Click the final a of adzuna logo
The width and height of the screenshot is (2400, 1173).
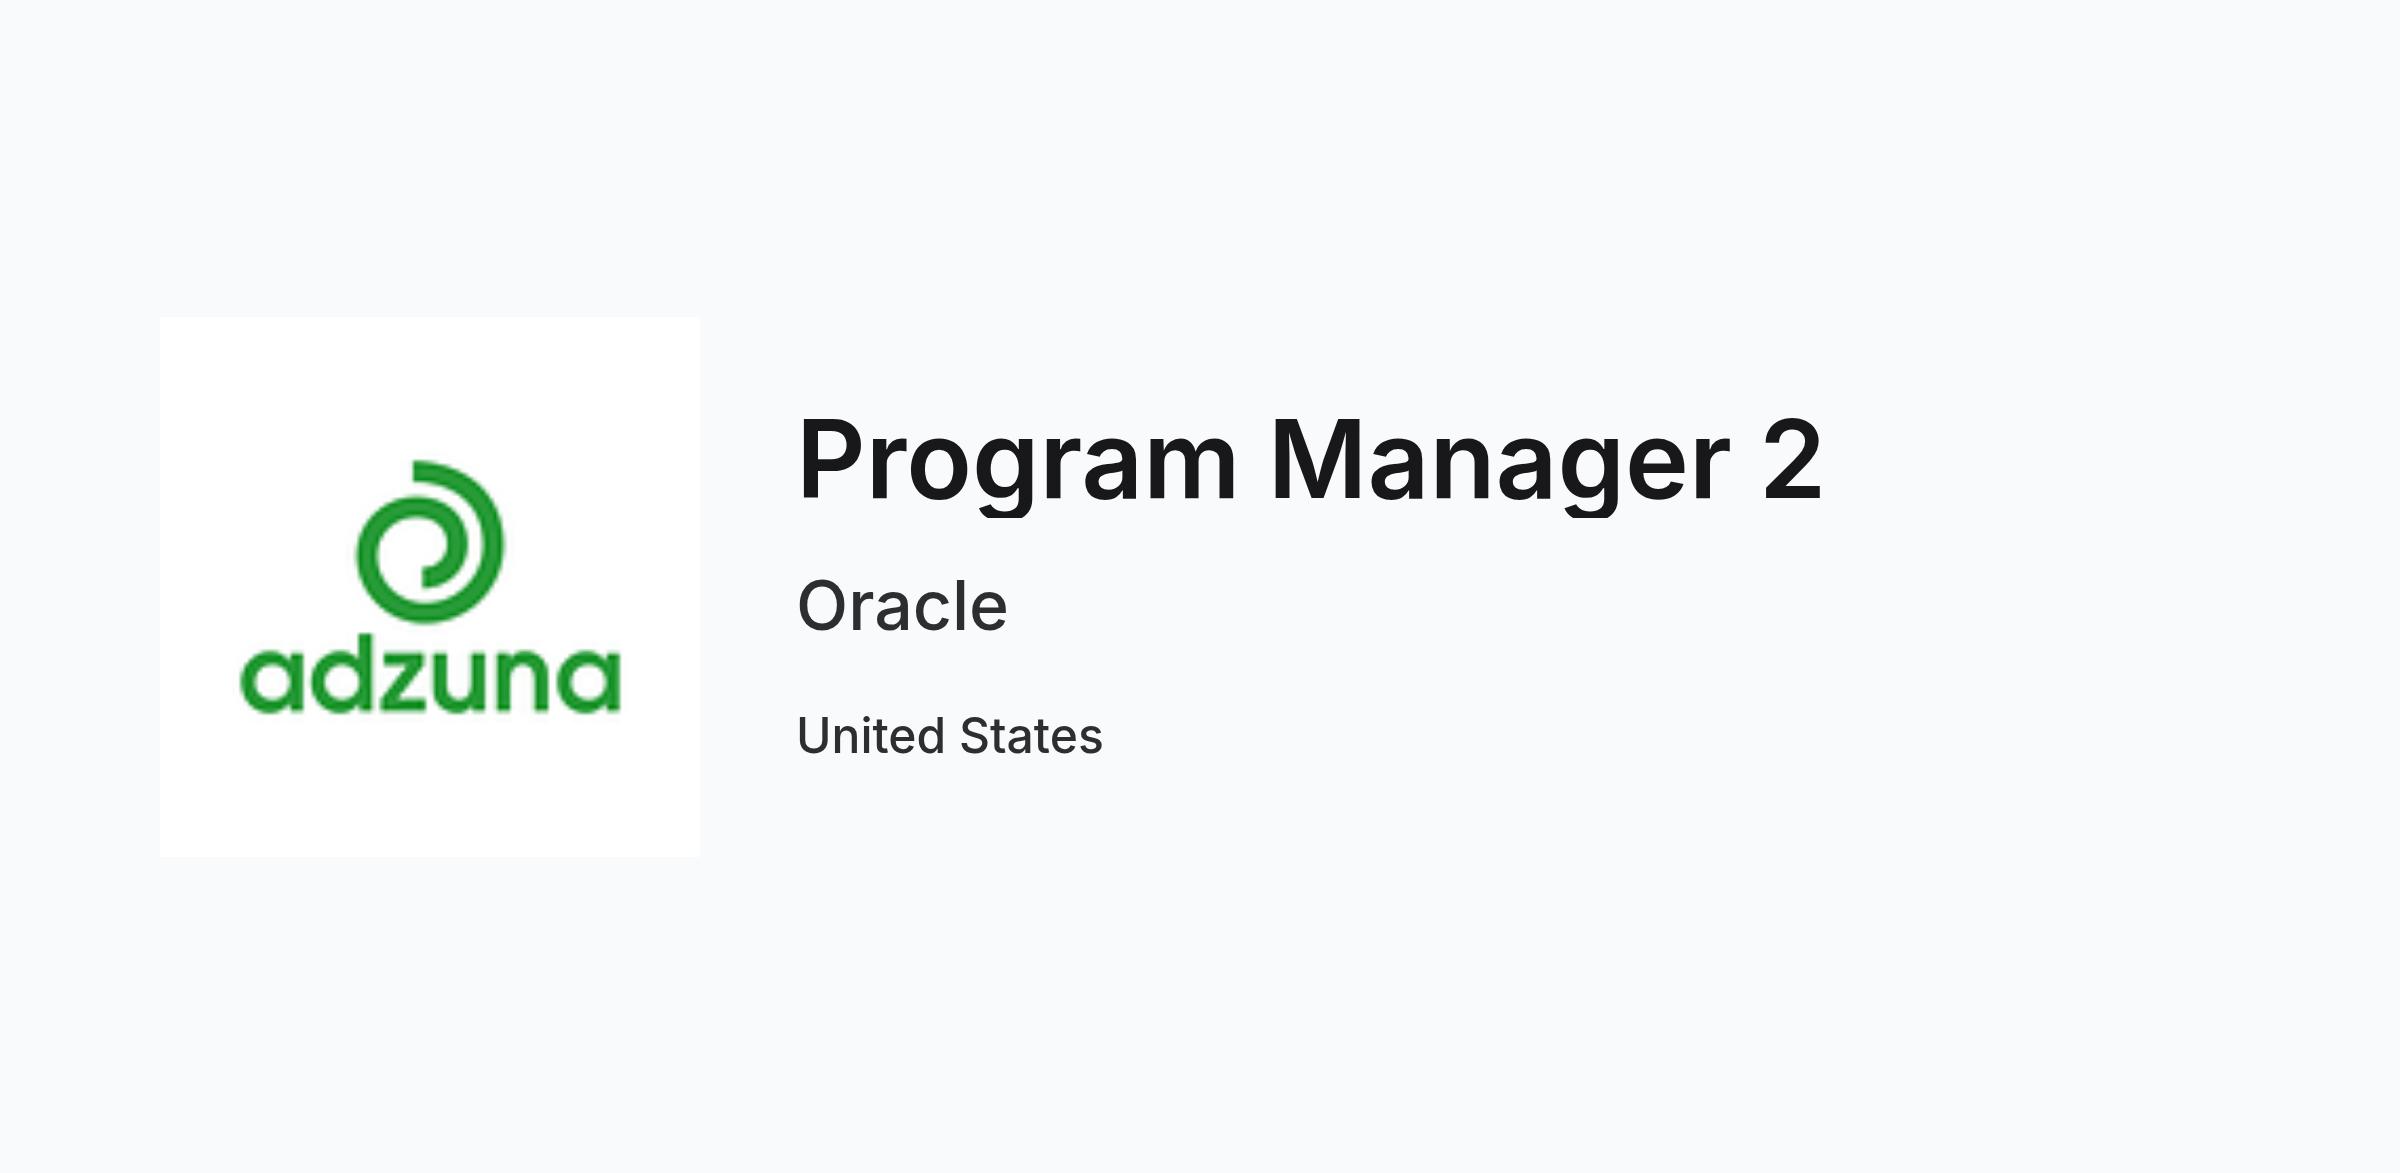pyautogui.click(x=589, y=681)
